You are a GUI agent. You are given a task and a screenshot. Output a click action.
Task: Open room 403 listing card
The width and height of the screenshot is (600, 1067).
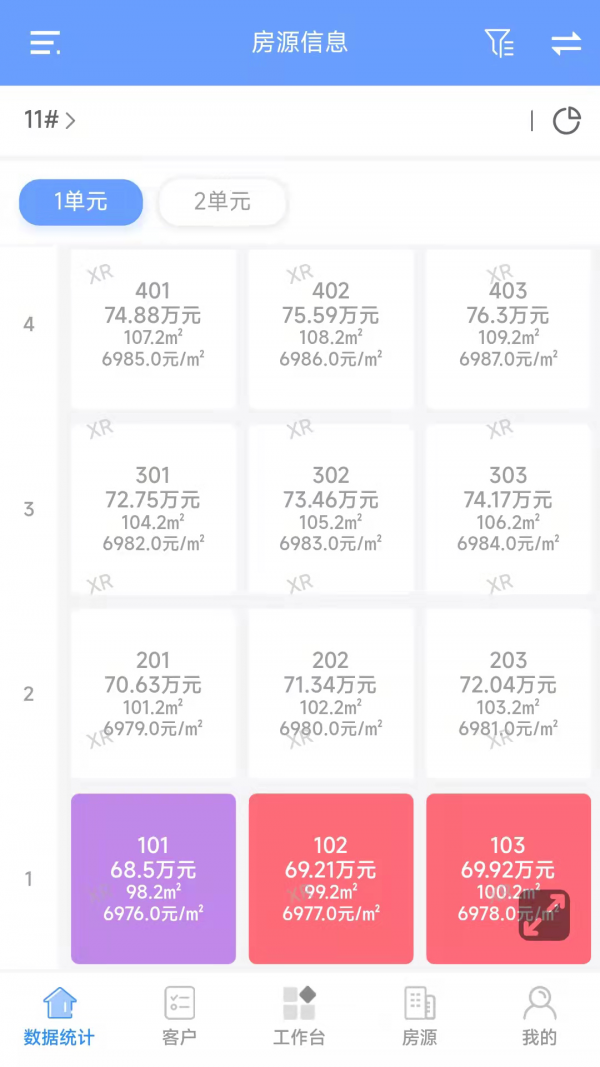pos(508,328)
